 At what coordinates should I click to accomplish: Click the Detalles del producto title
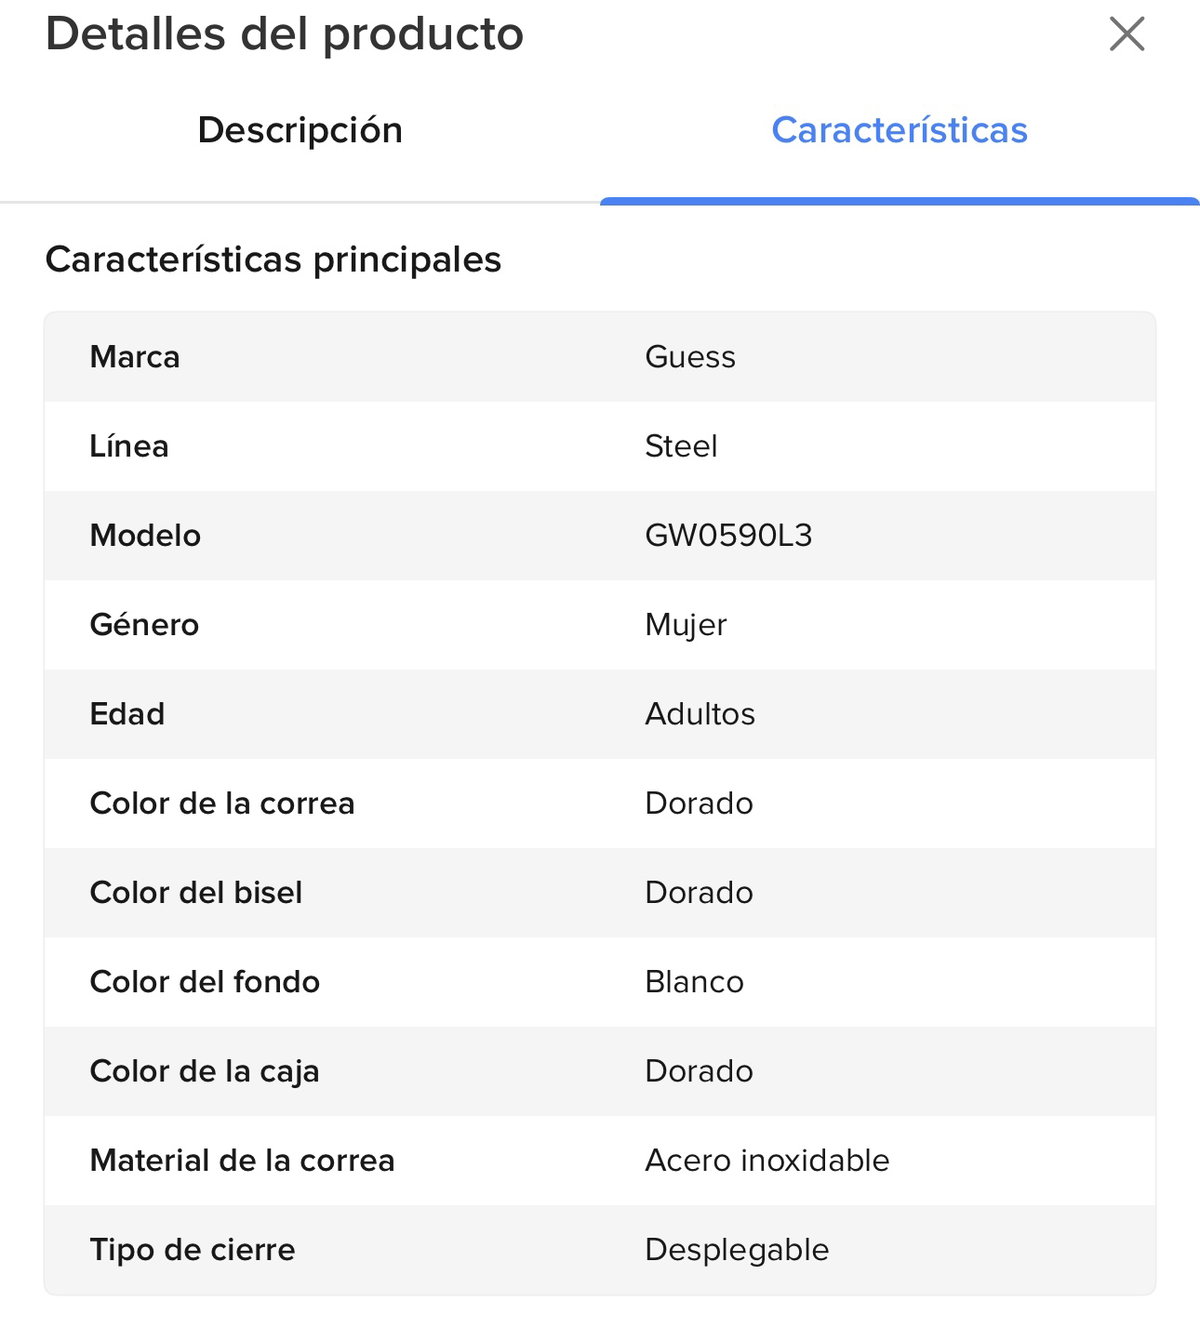285,34
